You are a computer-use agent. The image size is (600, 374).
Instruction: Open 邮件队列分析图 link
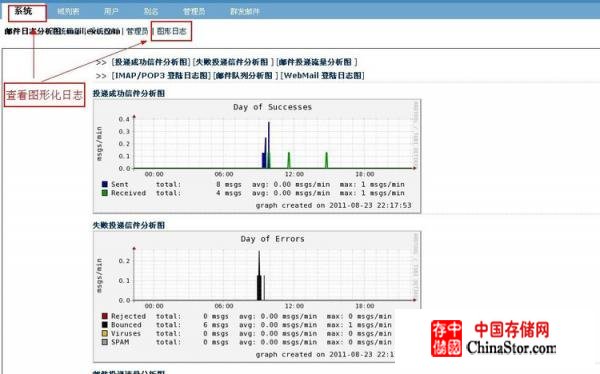[246, 75]
